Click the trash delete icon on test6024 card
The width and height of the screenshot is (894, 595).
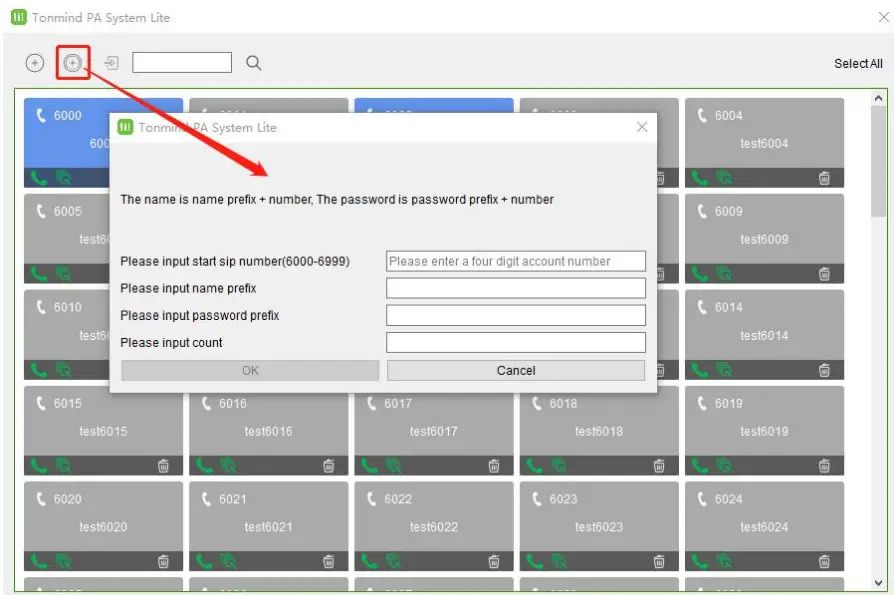(x=824, y=560)
